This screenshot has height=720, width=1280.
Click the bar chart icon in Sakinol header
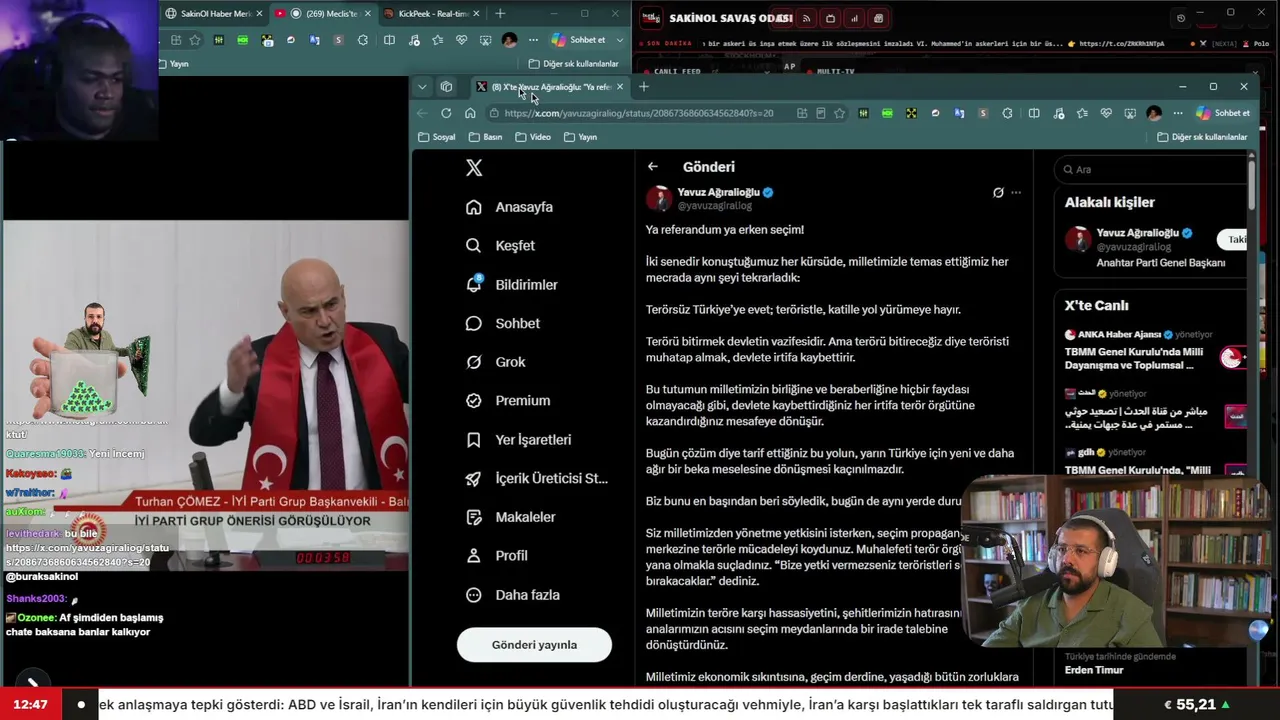855,18
